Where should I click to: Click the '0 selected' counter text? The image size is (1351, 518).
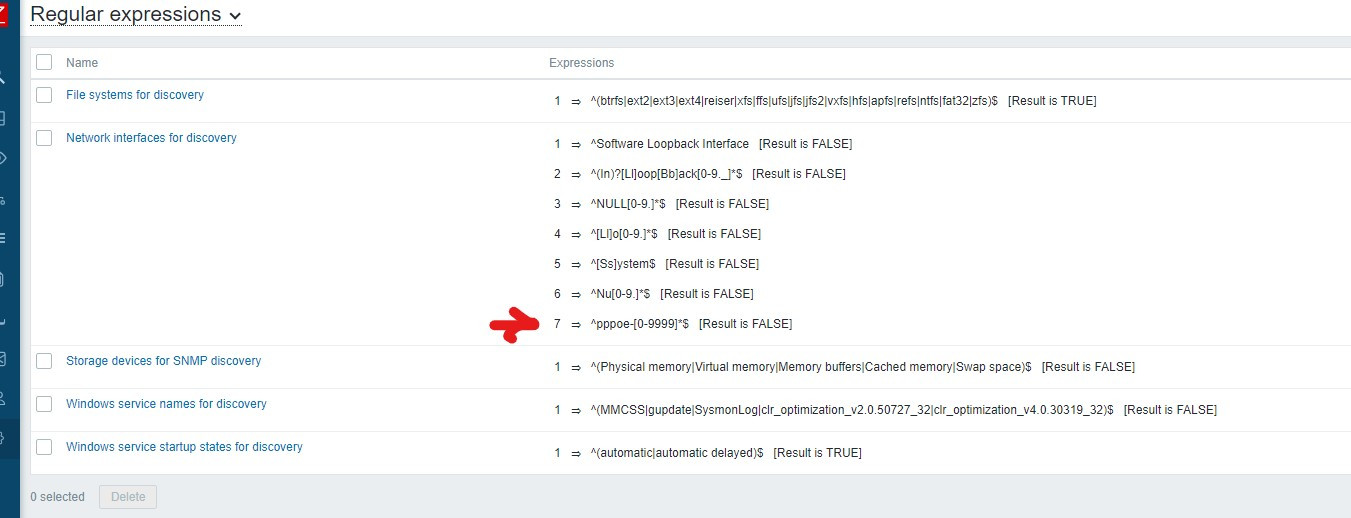(x=57, y=497)
